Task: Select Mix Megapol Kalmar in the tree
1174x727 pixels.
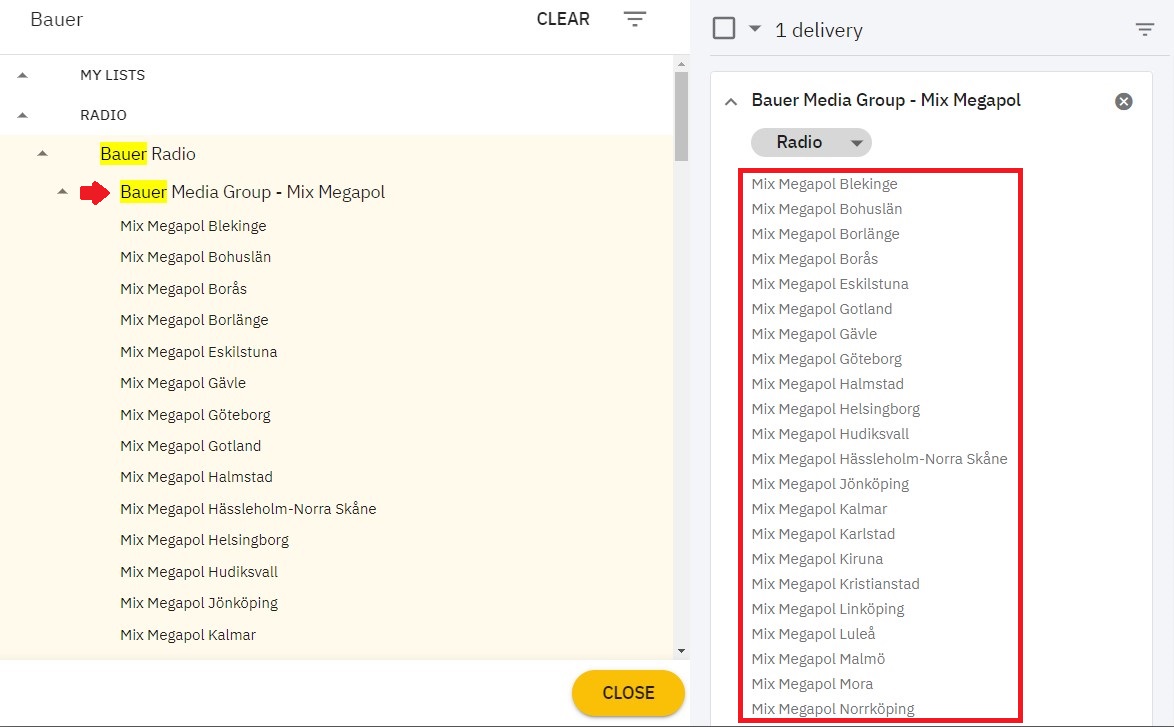Action: pos(188,635)
